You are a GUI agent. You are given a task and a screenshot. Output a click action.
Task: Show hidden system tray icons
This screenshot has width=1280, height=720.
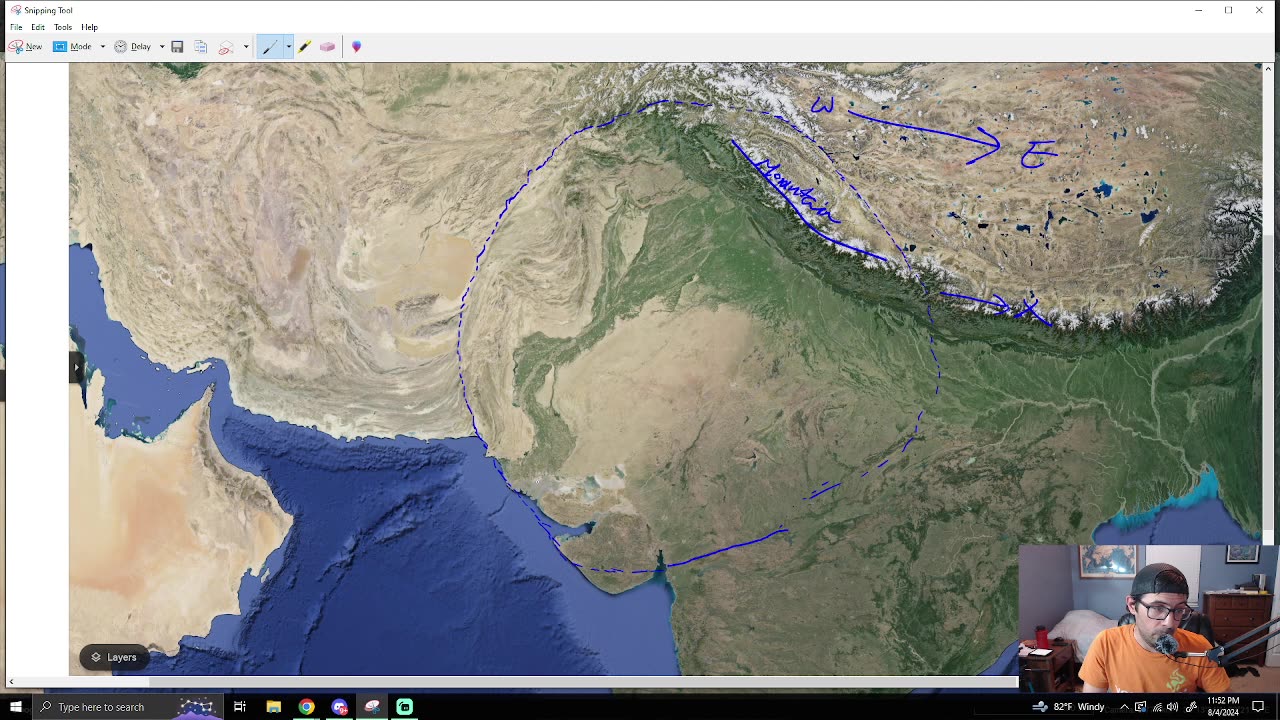(x=1124, y=707)
